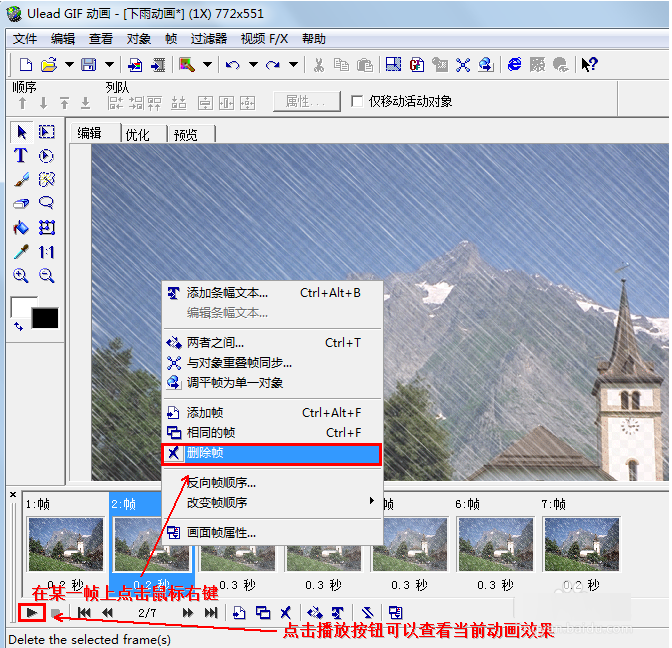Viewport: 672px width, 648px height.
Task: Select the Eyedropper tool
Action: click(21, 252)
